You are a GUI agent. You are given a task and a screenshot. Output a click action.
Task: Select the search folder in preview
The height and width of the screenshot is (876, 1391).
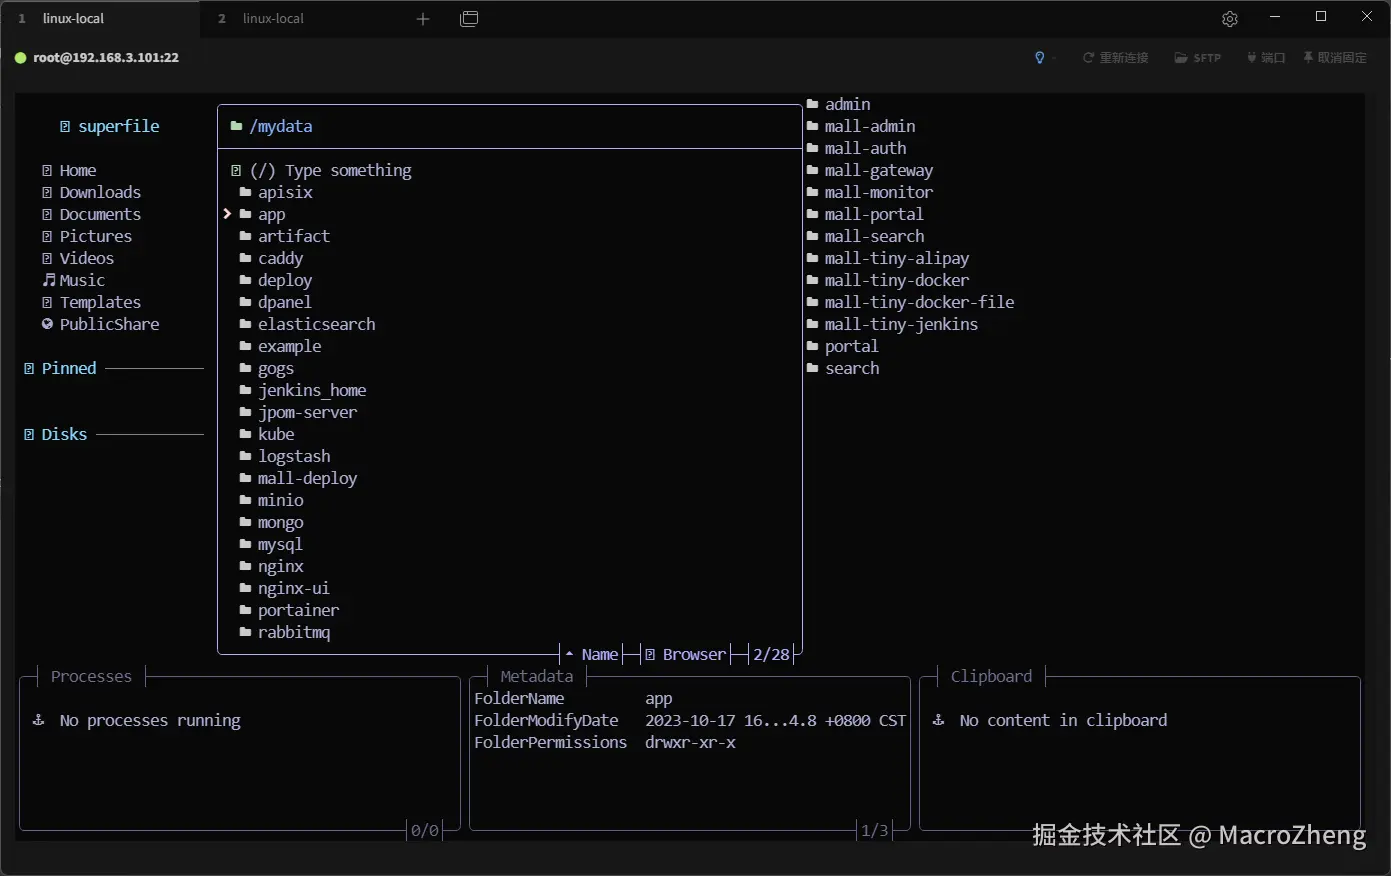pyautogui.click(x=851, y=369)
